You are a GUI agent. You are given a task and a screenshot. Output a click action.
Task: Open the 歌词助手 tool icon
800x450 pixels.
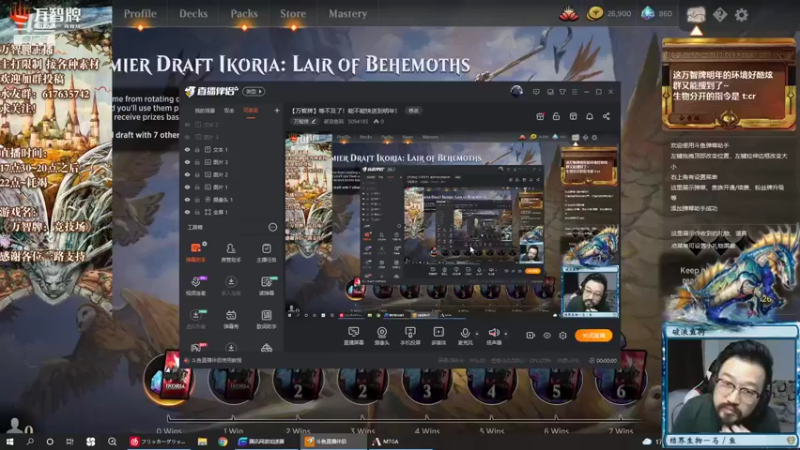click(x=266, y=319)
